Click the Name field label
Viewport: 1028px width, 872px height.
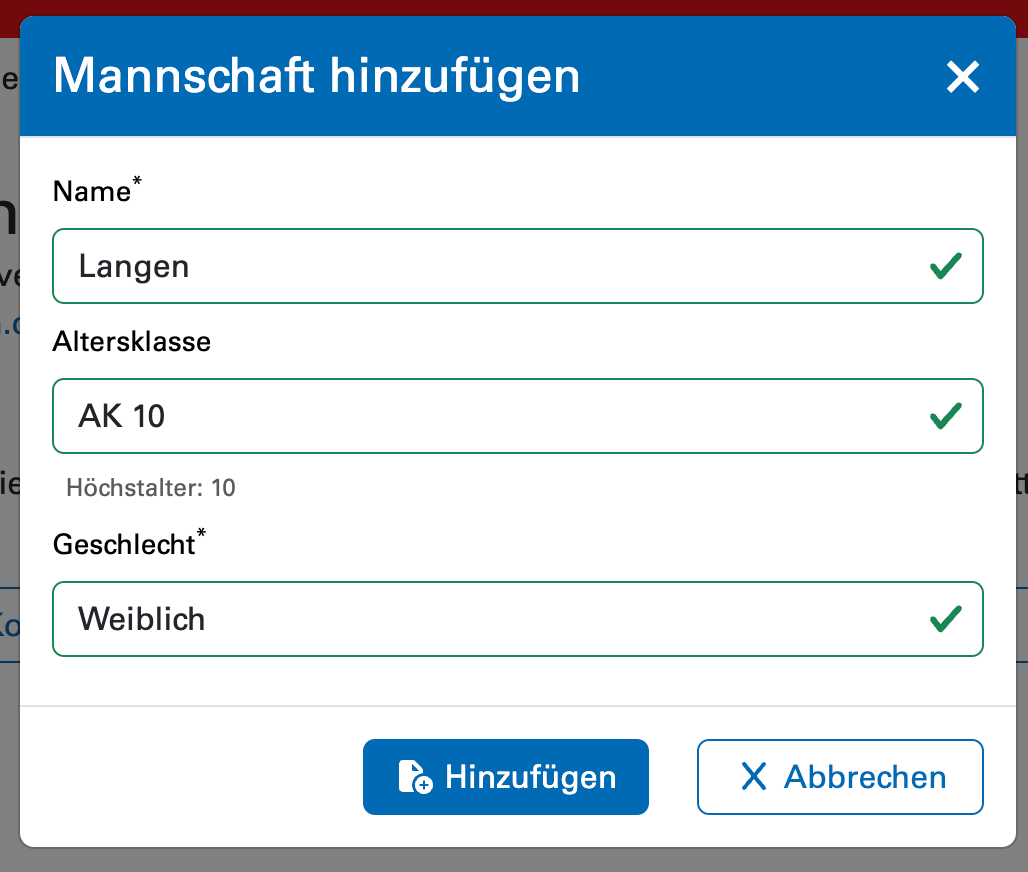click(91, 192)
